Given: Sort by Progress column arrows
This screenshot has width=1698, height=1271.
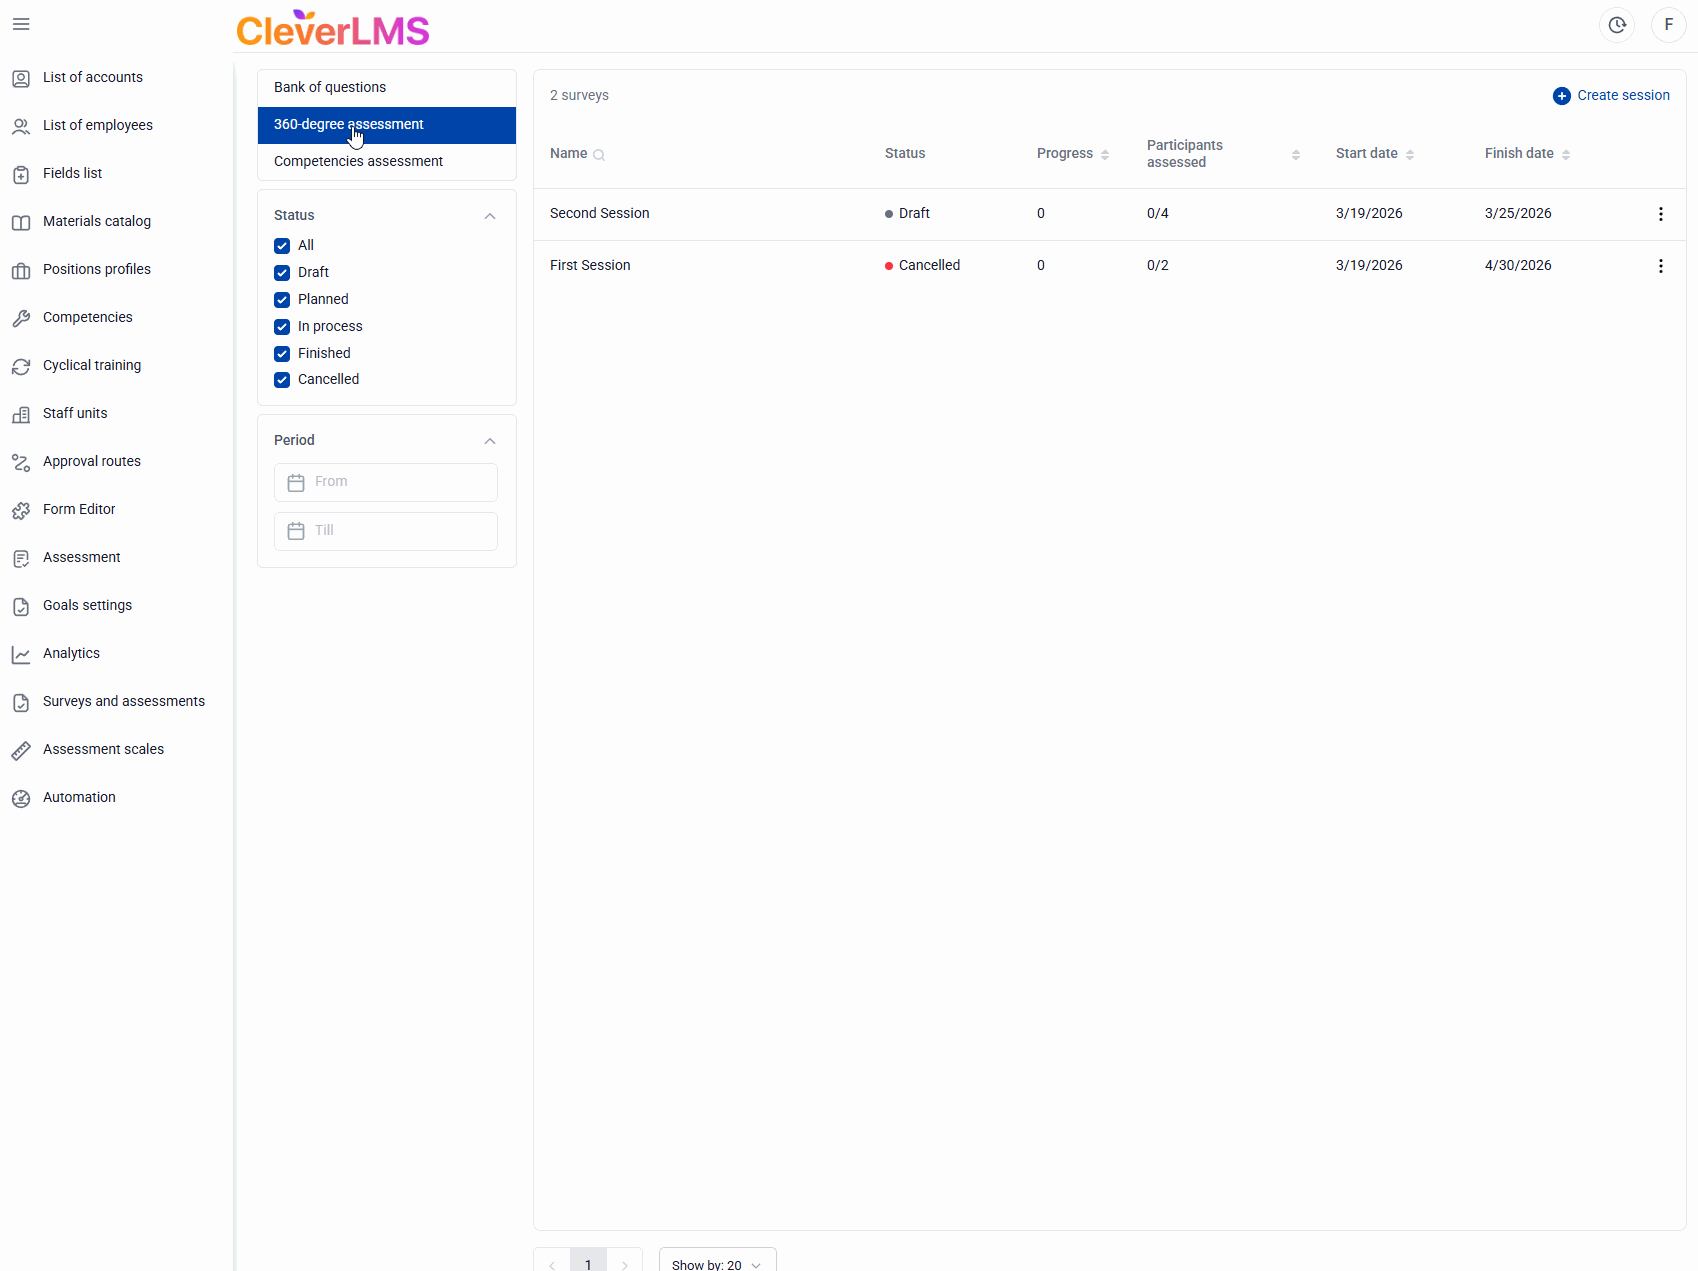Looking at the screenshot, I should coord(1105,154).
